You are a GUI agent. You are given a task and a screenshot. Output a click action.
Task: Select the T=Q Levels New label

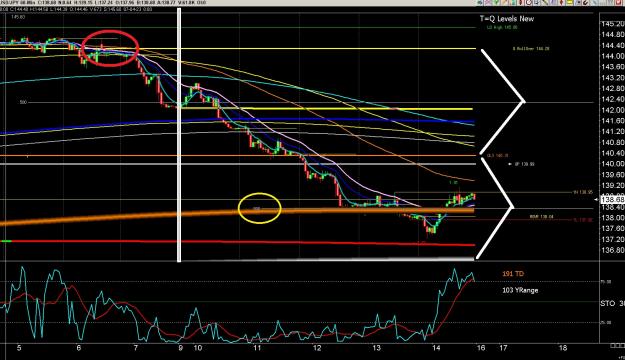507,19
